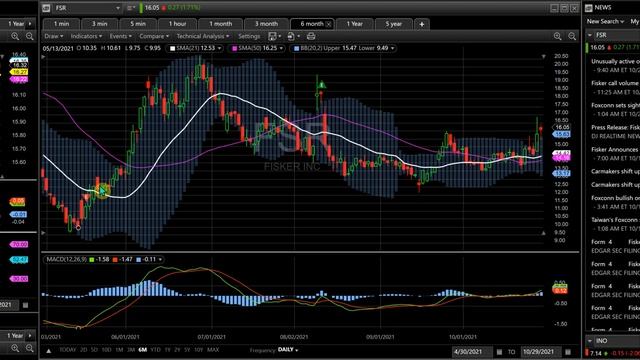Click the SMA(50) magenta color swatch

pyautogui.click(x=235, y=48)
